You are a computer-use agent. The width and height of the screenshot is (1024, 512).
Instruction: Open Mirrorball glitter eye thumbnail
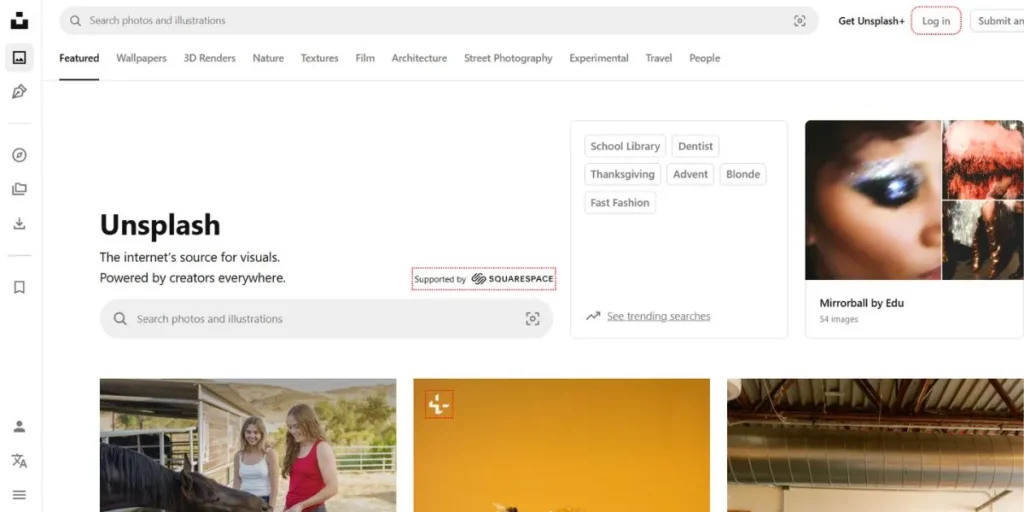pyautogui.click(x=872, y=200)
